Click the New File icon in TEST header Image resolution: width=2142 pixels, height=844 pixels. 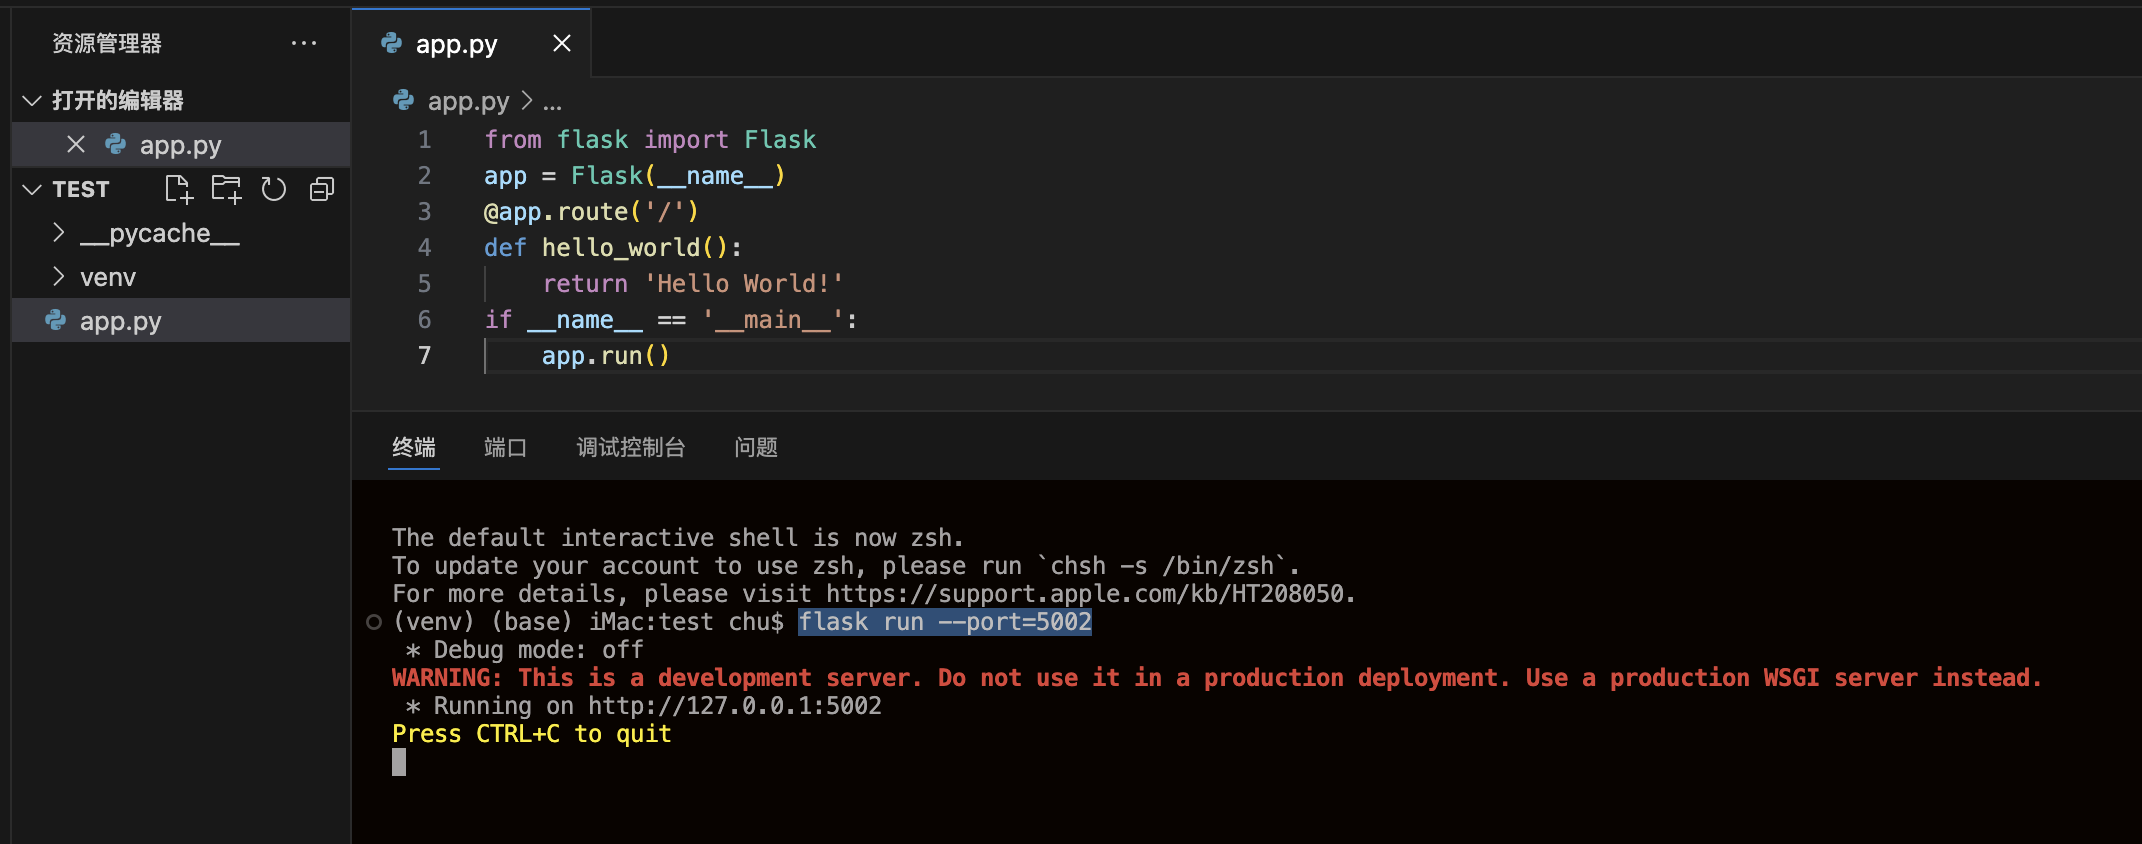178,189
